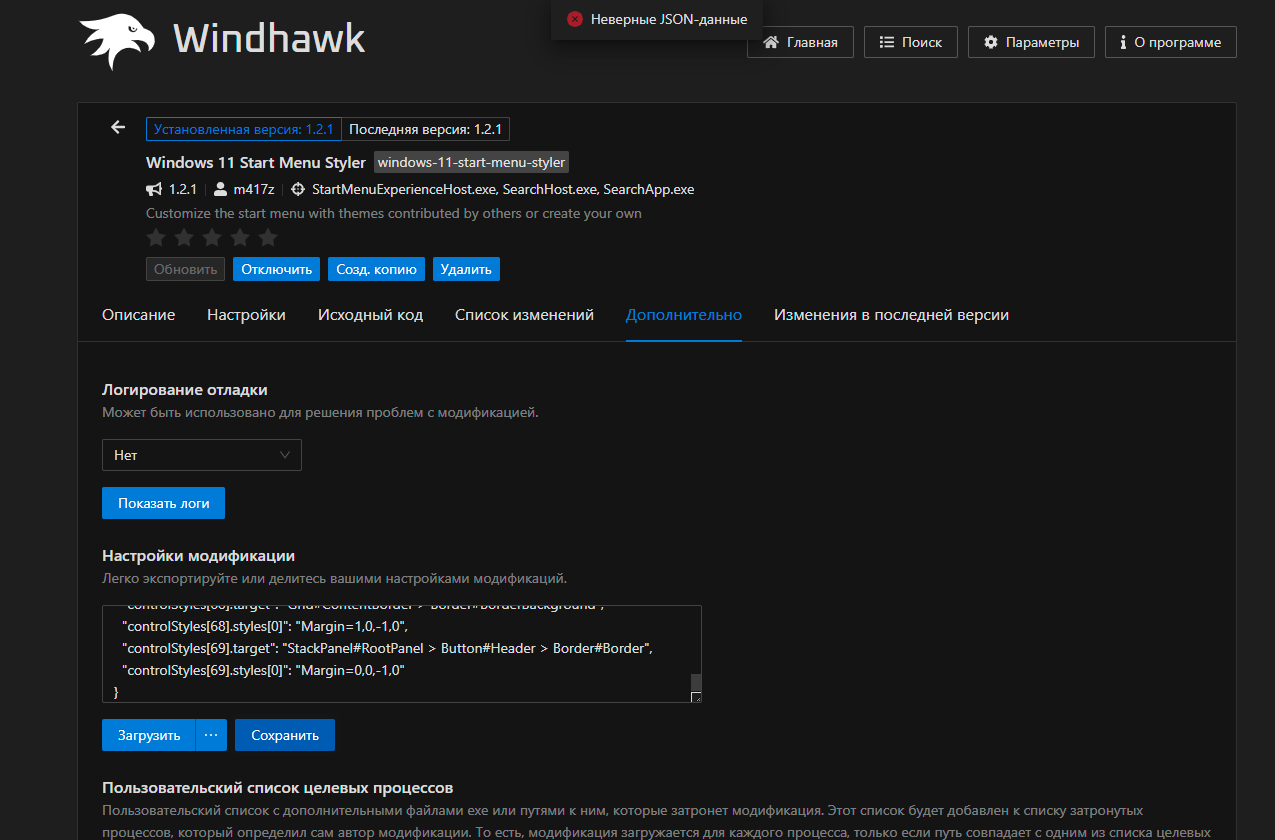Click the windows-11-start-menu-styler ID tag
The height and width of the screenshot is (840, 1275).
(472, 162)
